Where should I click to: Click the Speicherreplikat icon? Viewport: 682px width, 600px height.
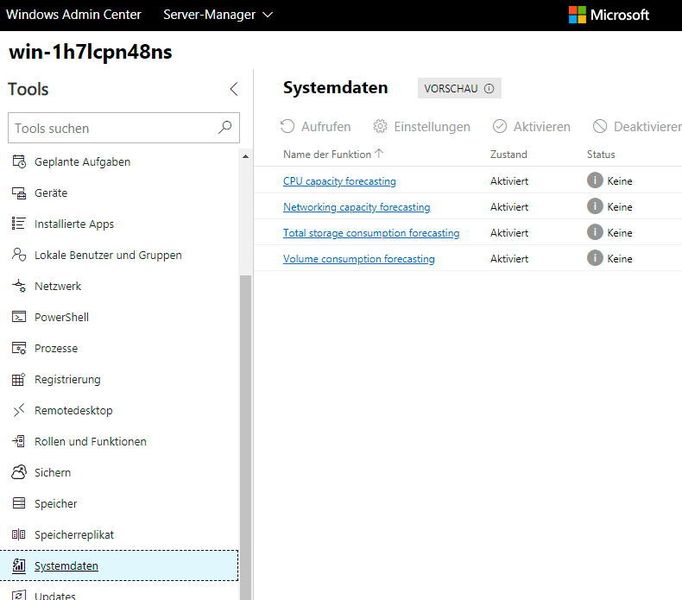tap(19, 534)
